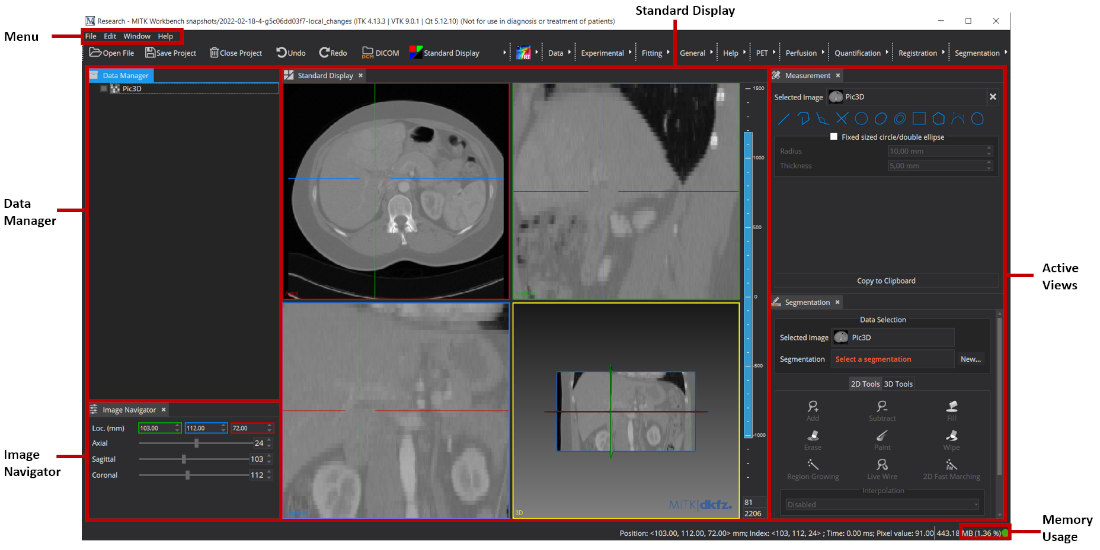1100x550 pixels.
Task: Clear the Measurement selected image with X button
Action: [x=992, y=97]
